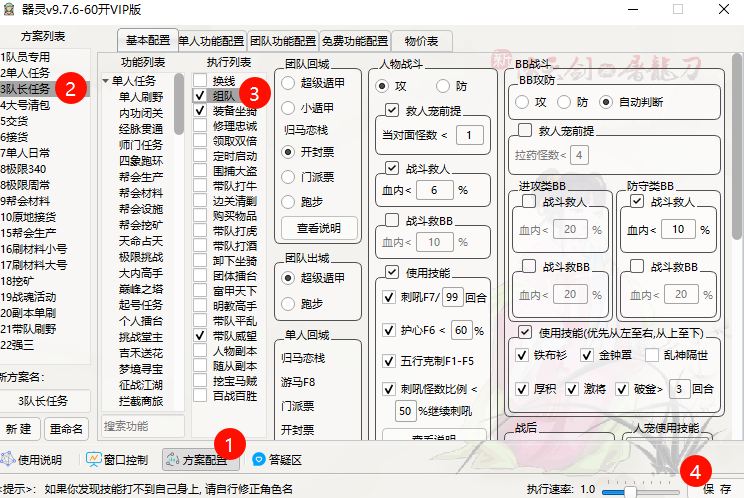744x498 pixels.
Task: Select 帮会生产 in the 功能列表 tree
Action: pyautogui.click(x=139, y=177)
